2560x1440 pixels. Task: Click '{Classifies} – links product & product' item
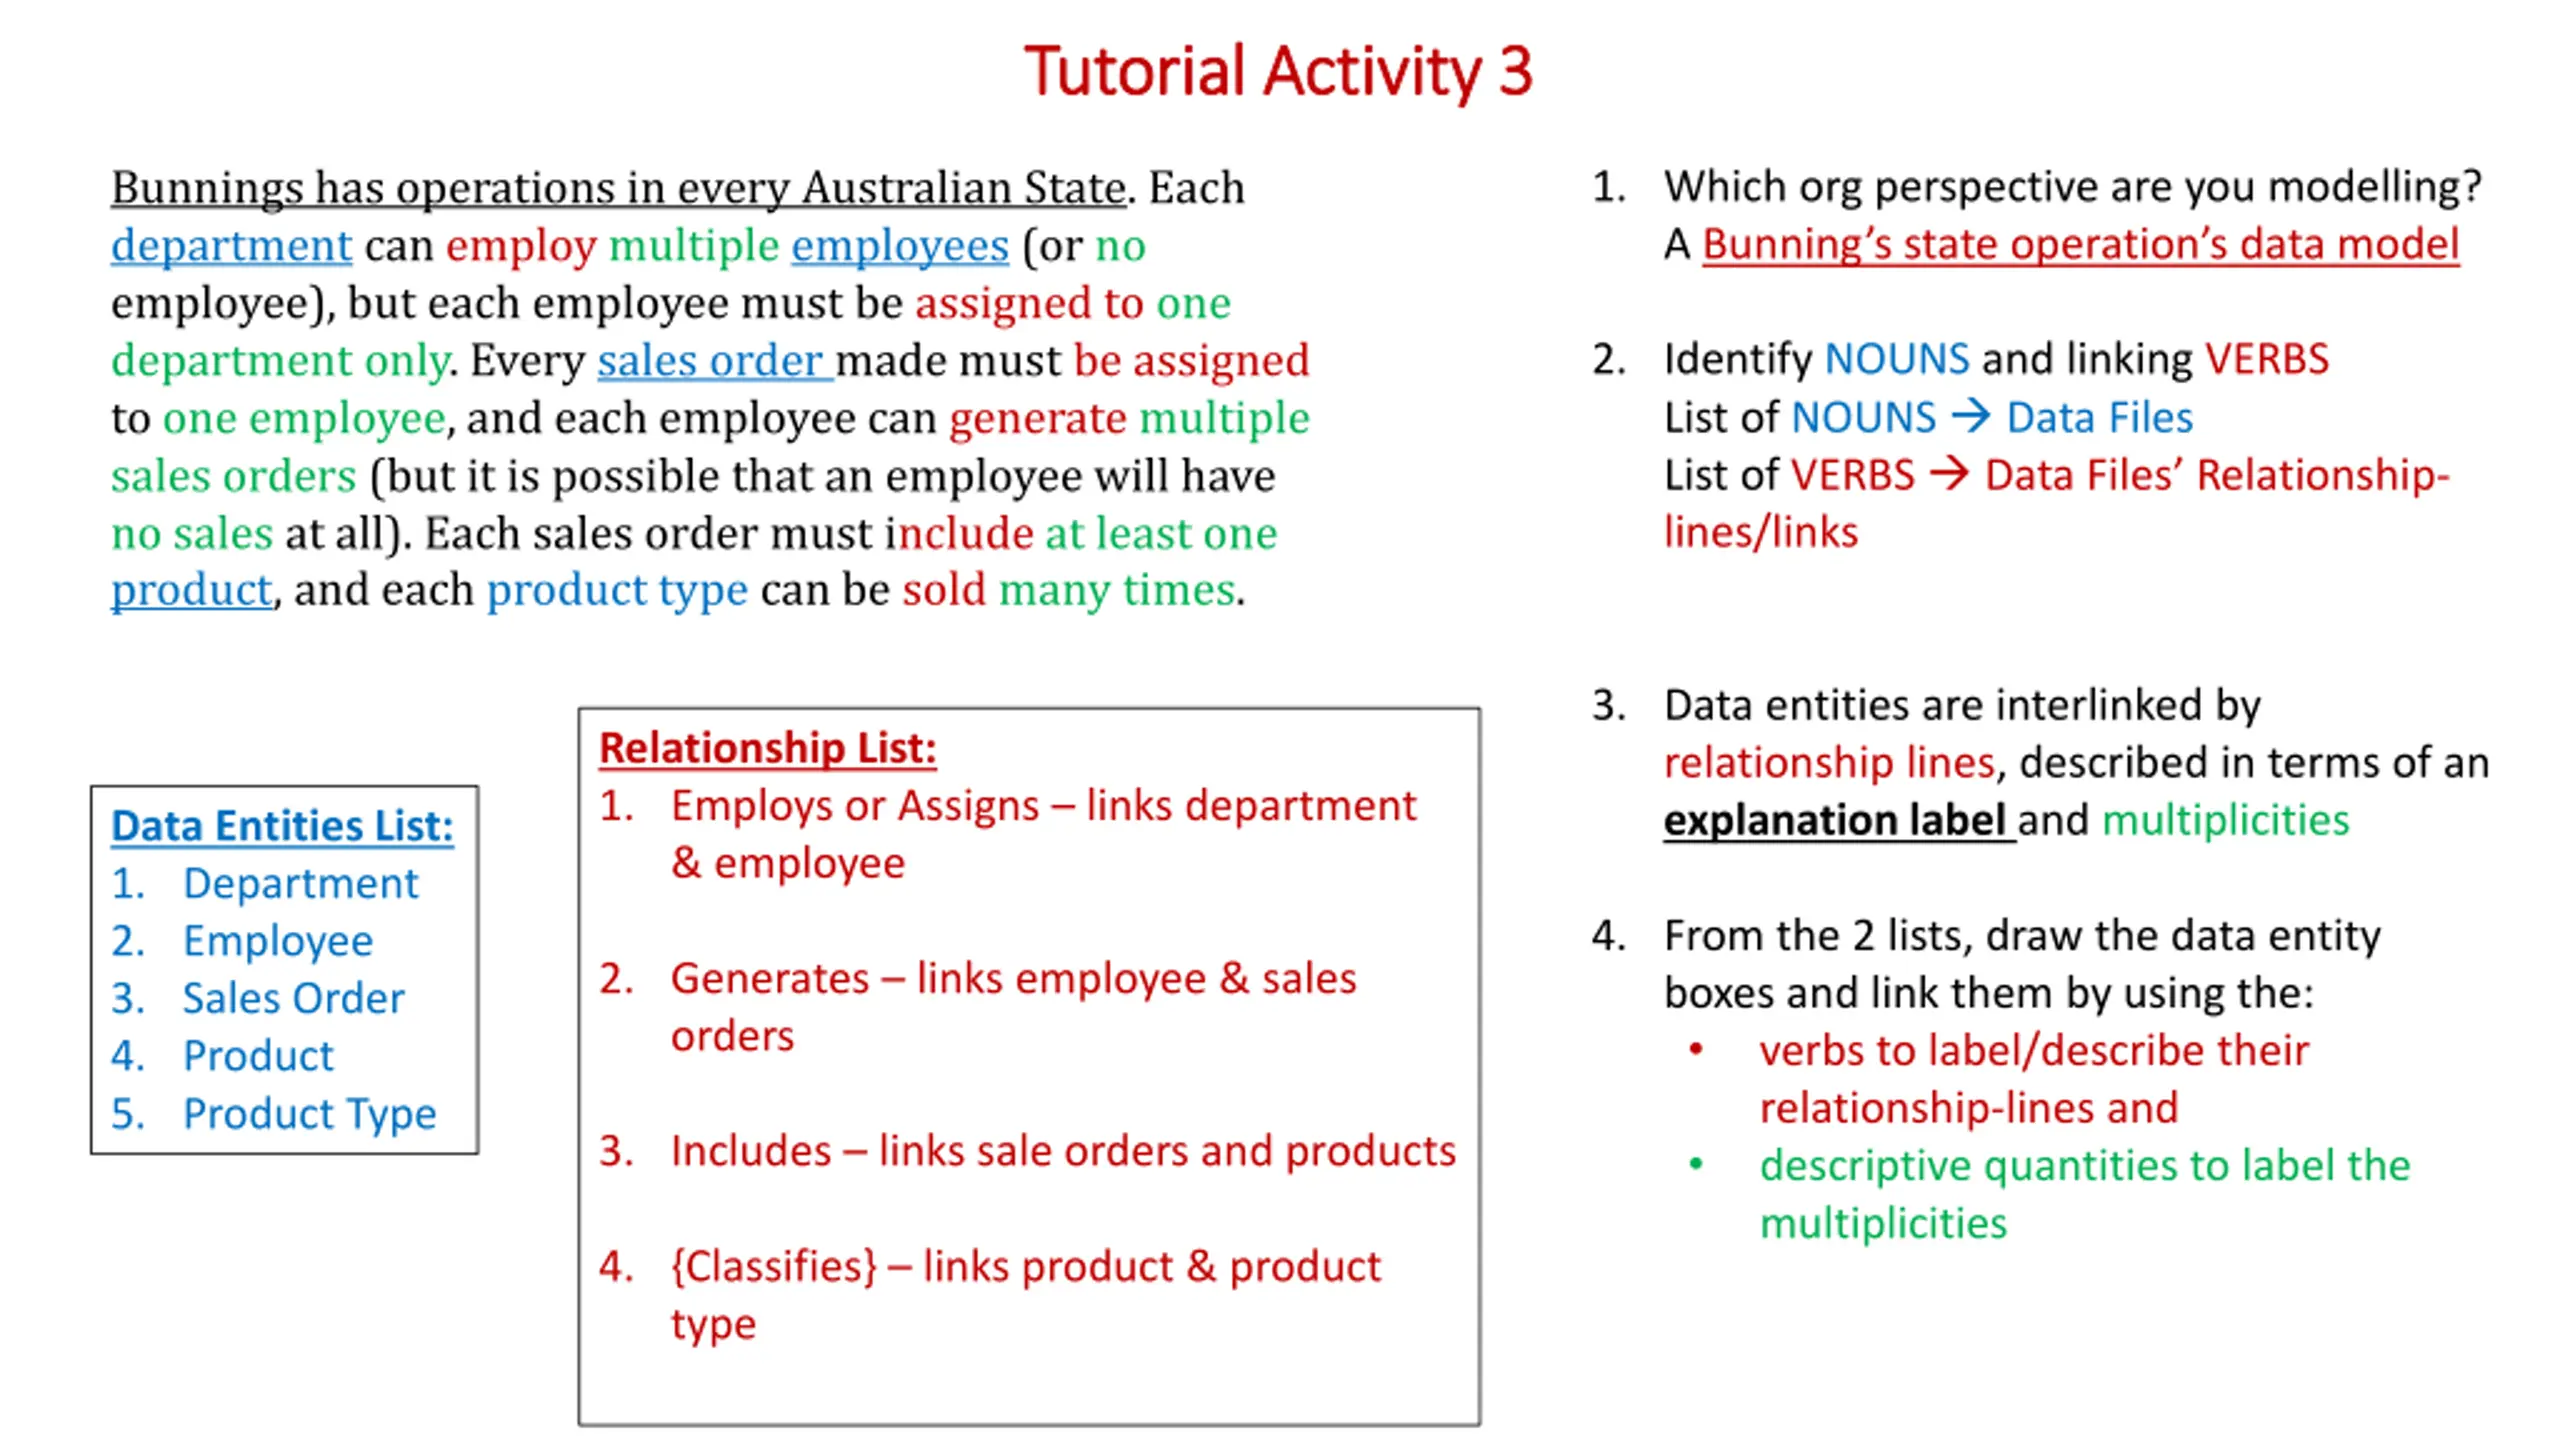click(x=1025, y=1267)
